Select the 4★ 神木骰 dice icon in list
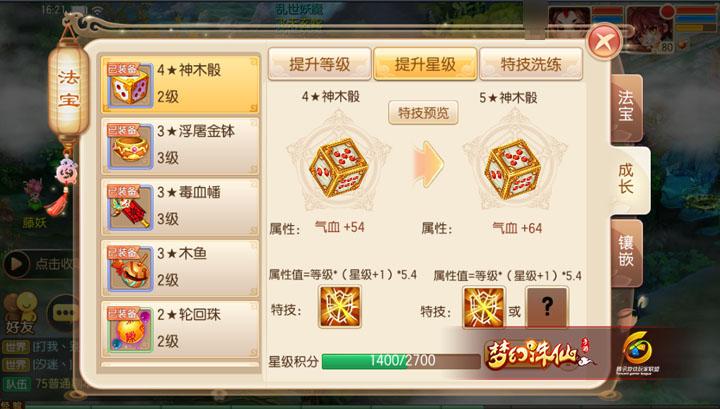This screenshot has width=720, height=409. coord(130,86)
